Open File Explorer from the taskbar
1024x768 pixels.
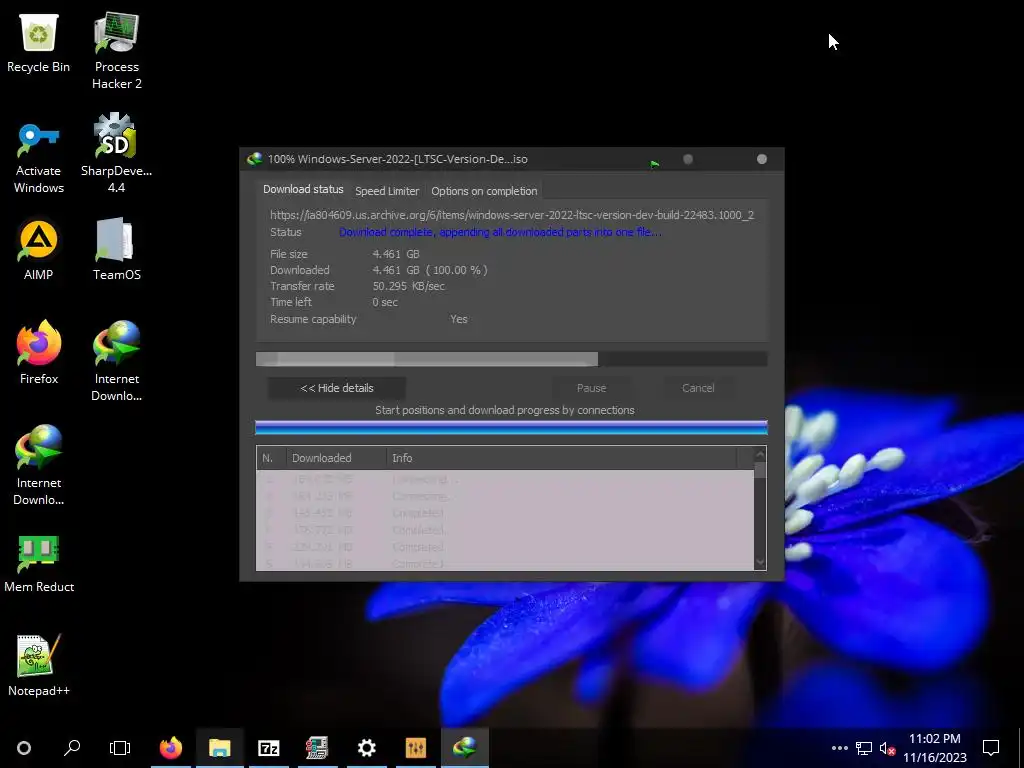[220, 748]
